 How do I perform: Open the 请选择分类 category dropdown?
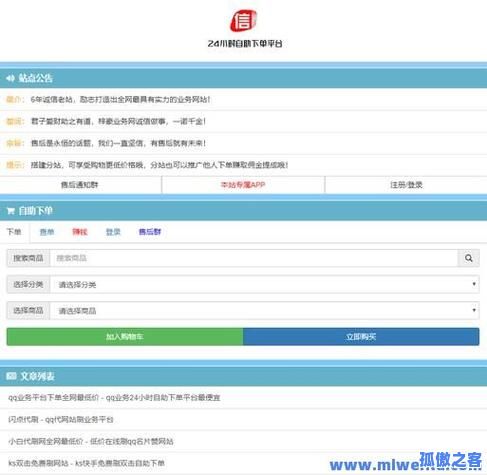pos(264,284)
